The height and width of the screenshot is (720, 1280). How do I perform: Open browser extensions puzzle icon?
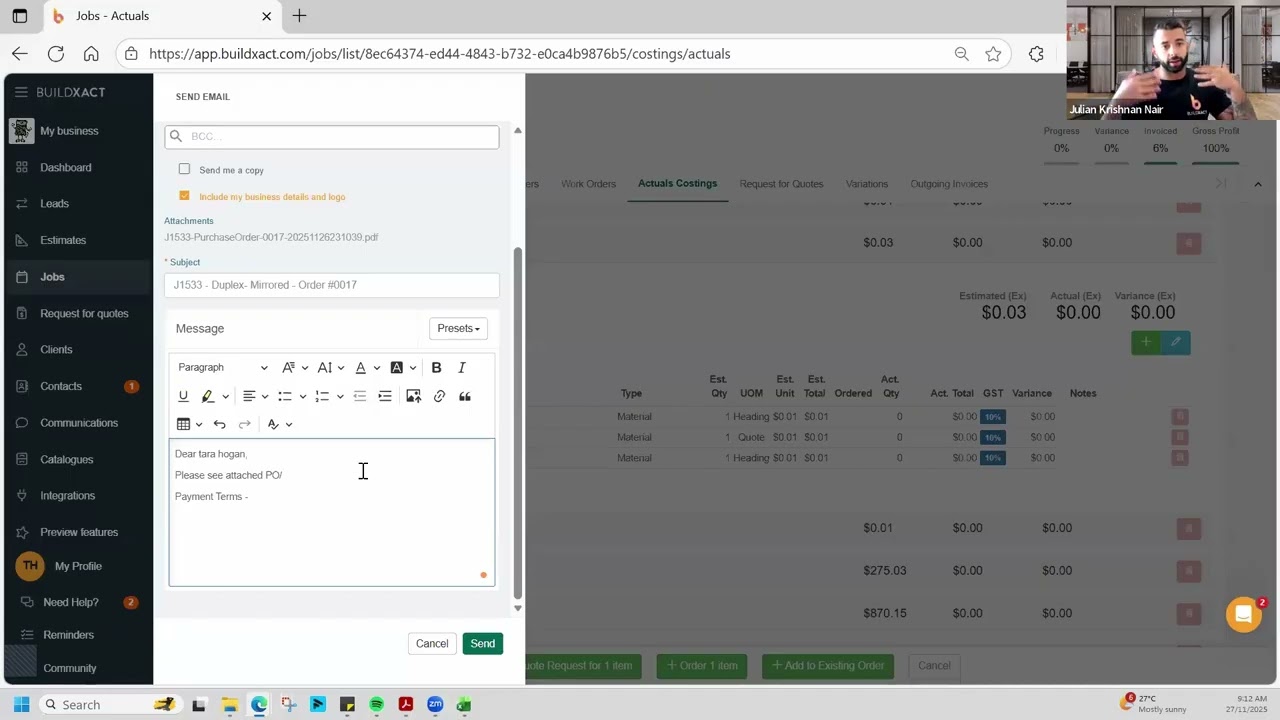point(1036,54)
